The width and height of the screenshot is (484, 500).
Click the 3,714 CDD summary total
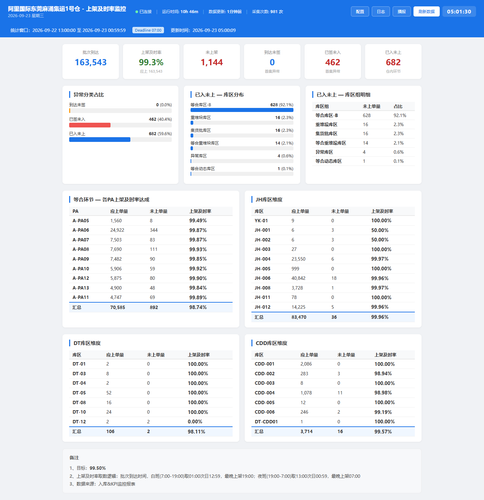(x=306, y=432)
